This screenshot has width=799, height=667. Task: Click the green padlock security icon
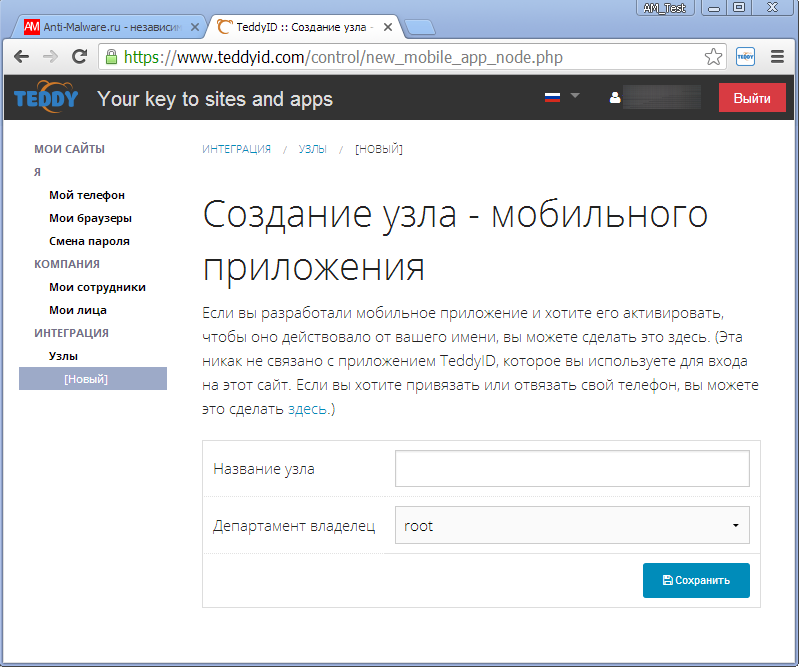point(111,57)
